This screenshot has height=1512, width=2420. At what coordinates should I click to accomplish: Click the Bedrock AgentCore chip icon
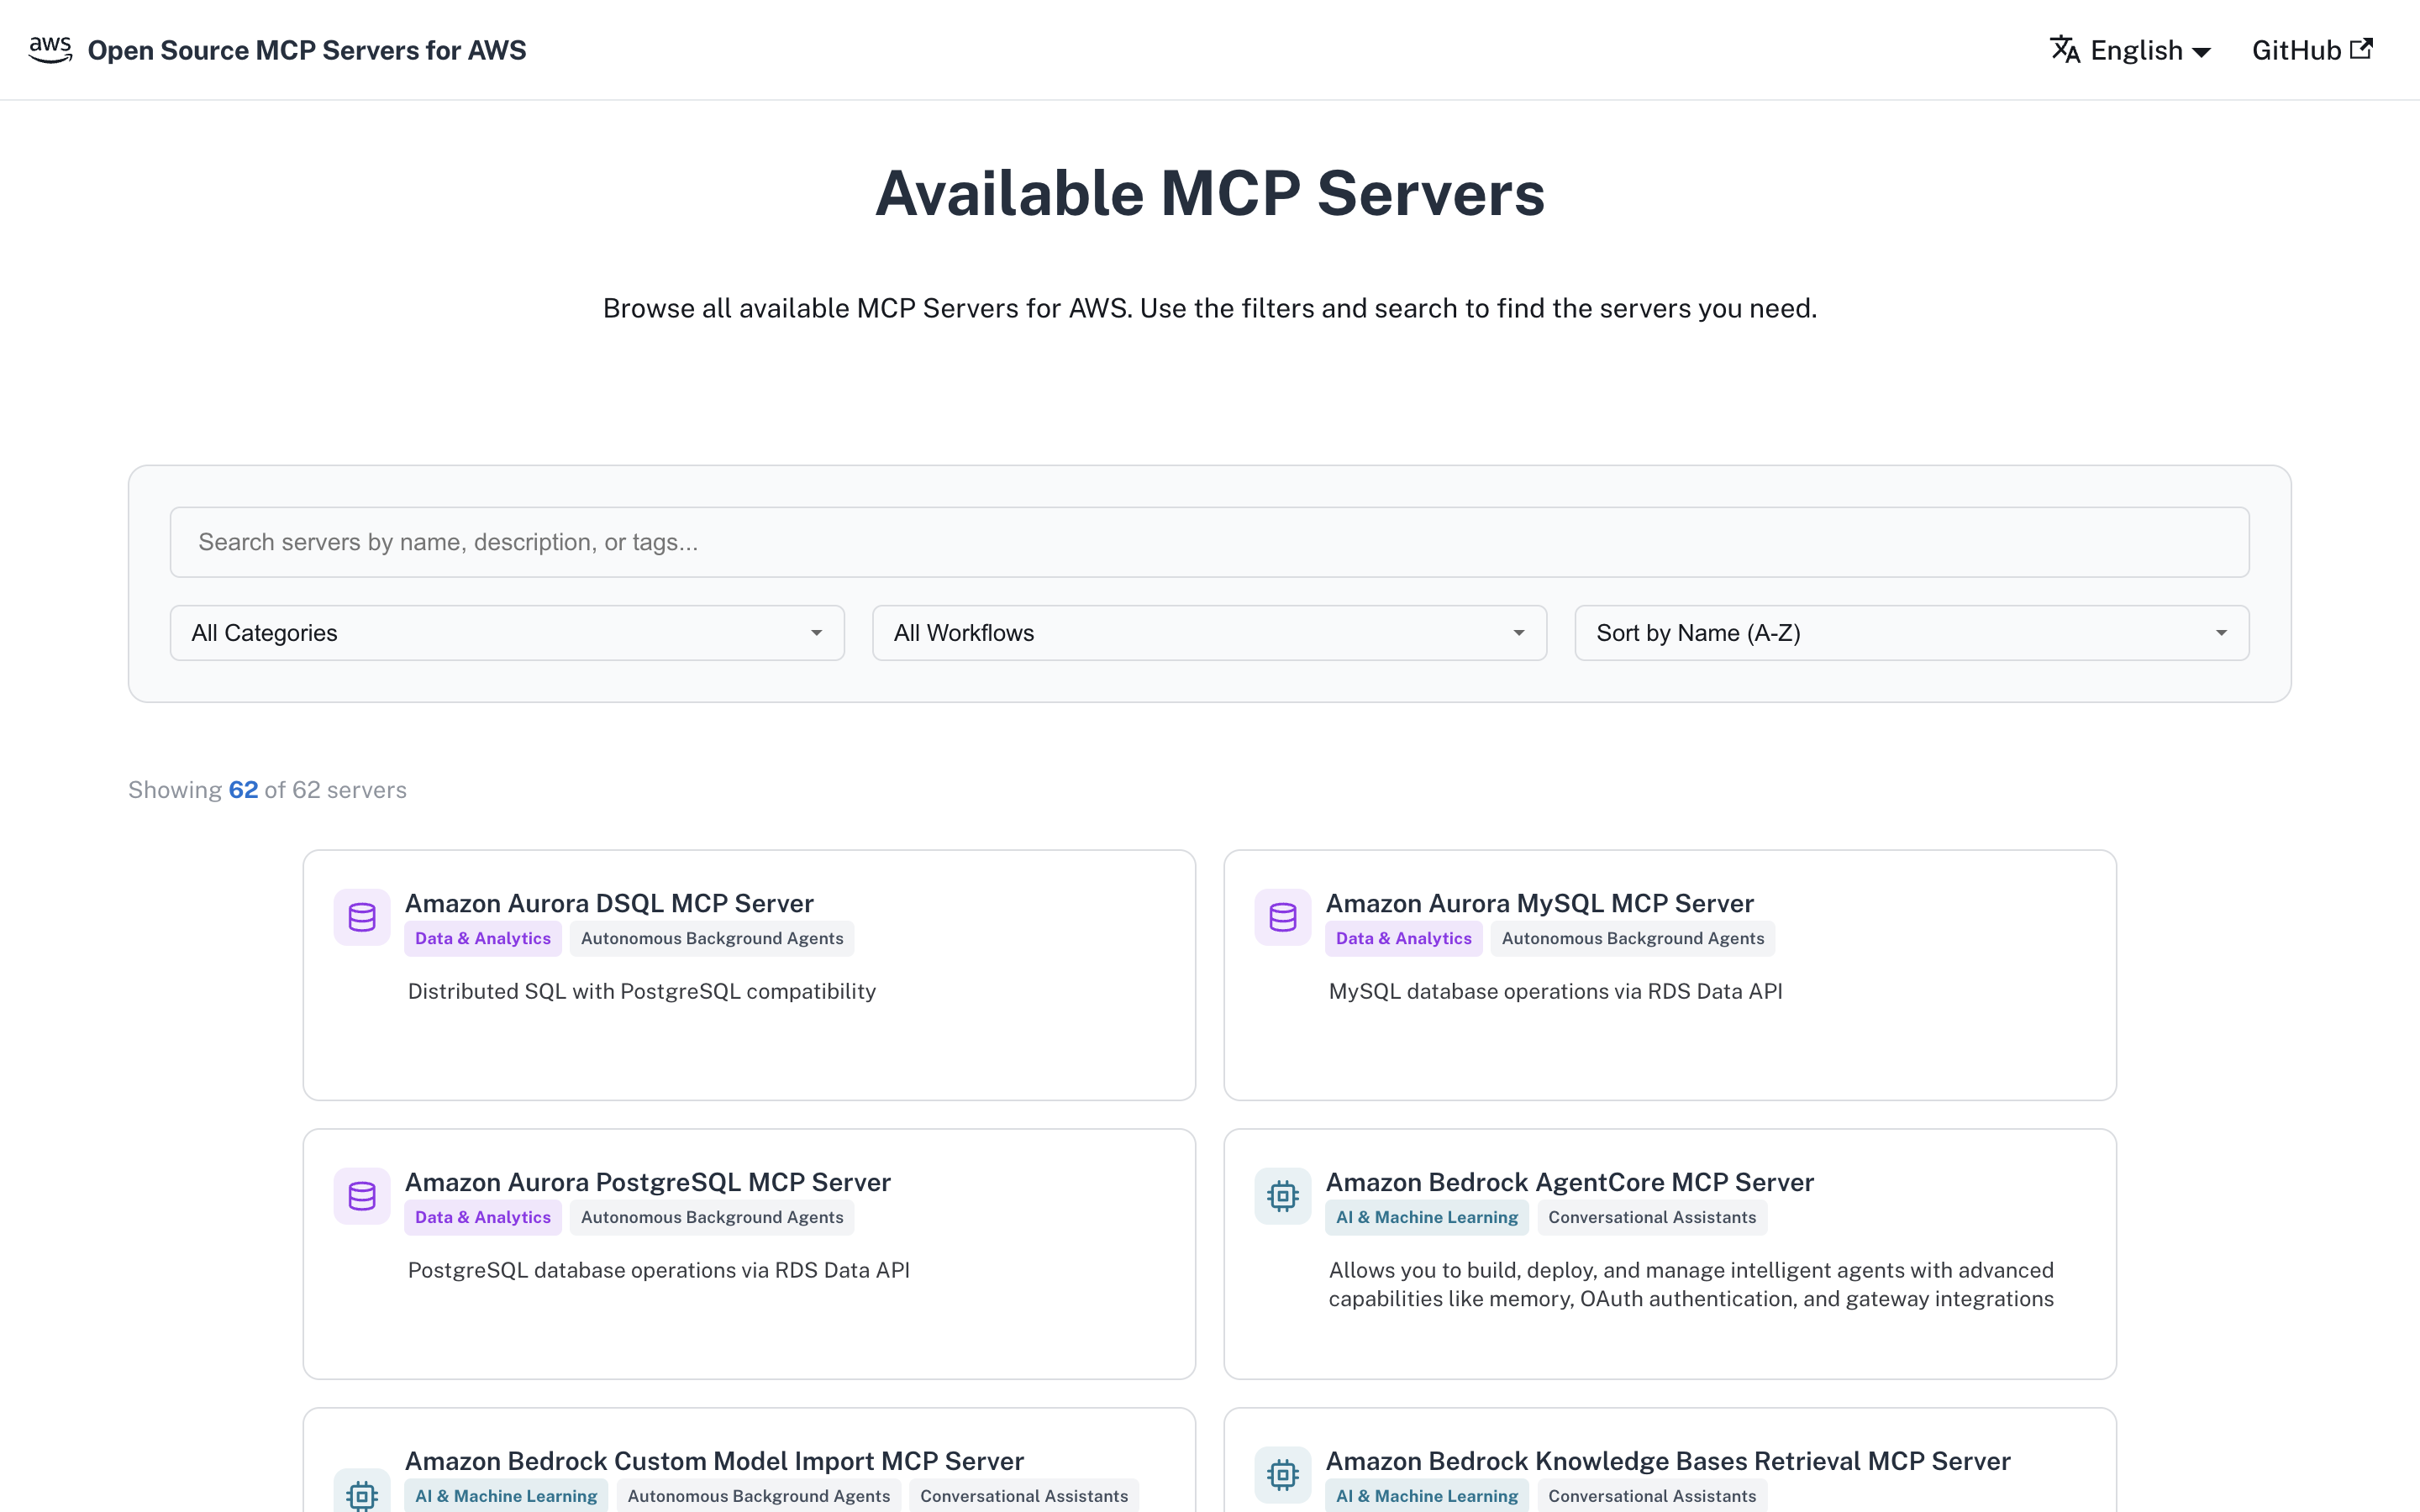[x=1283, y=1196]
